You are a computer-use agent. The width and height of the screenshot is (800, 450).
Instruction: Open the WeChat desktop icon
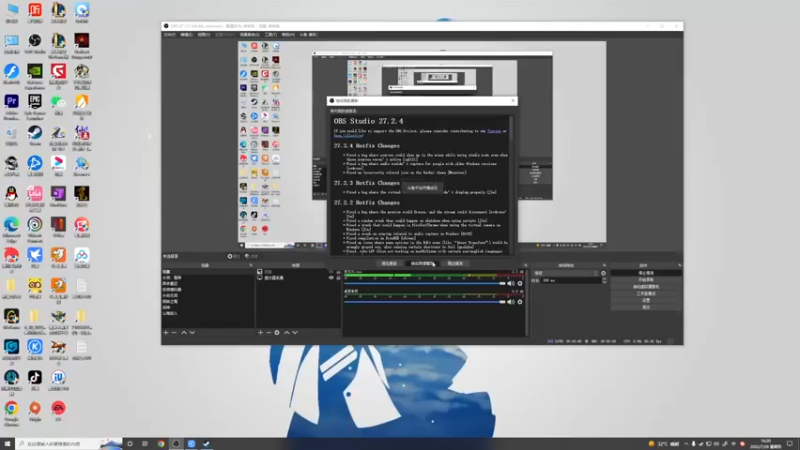[x=58, y=105]
